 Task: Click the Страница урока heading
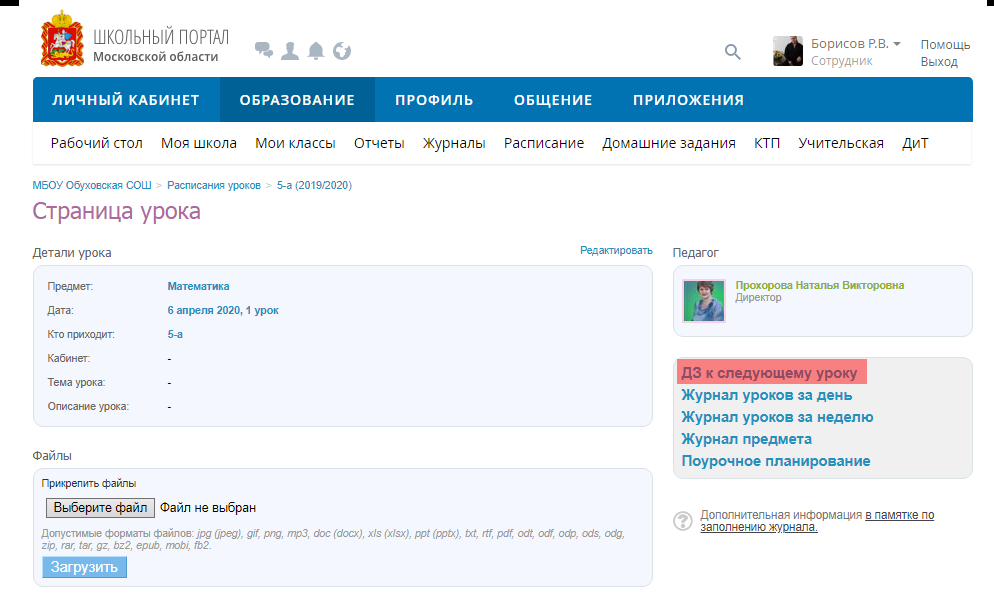(x=117, y=211)
